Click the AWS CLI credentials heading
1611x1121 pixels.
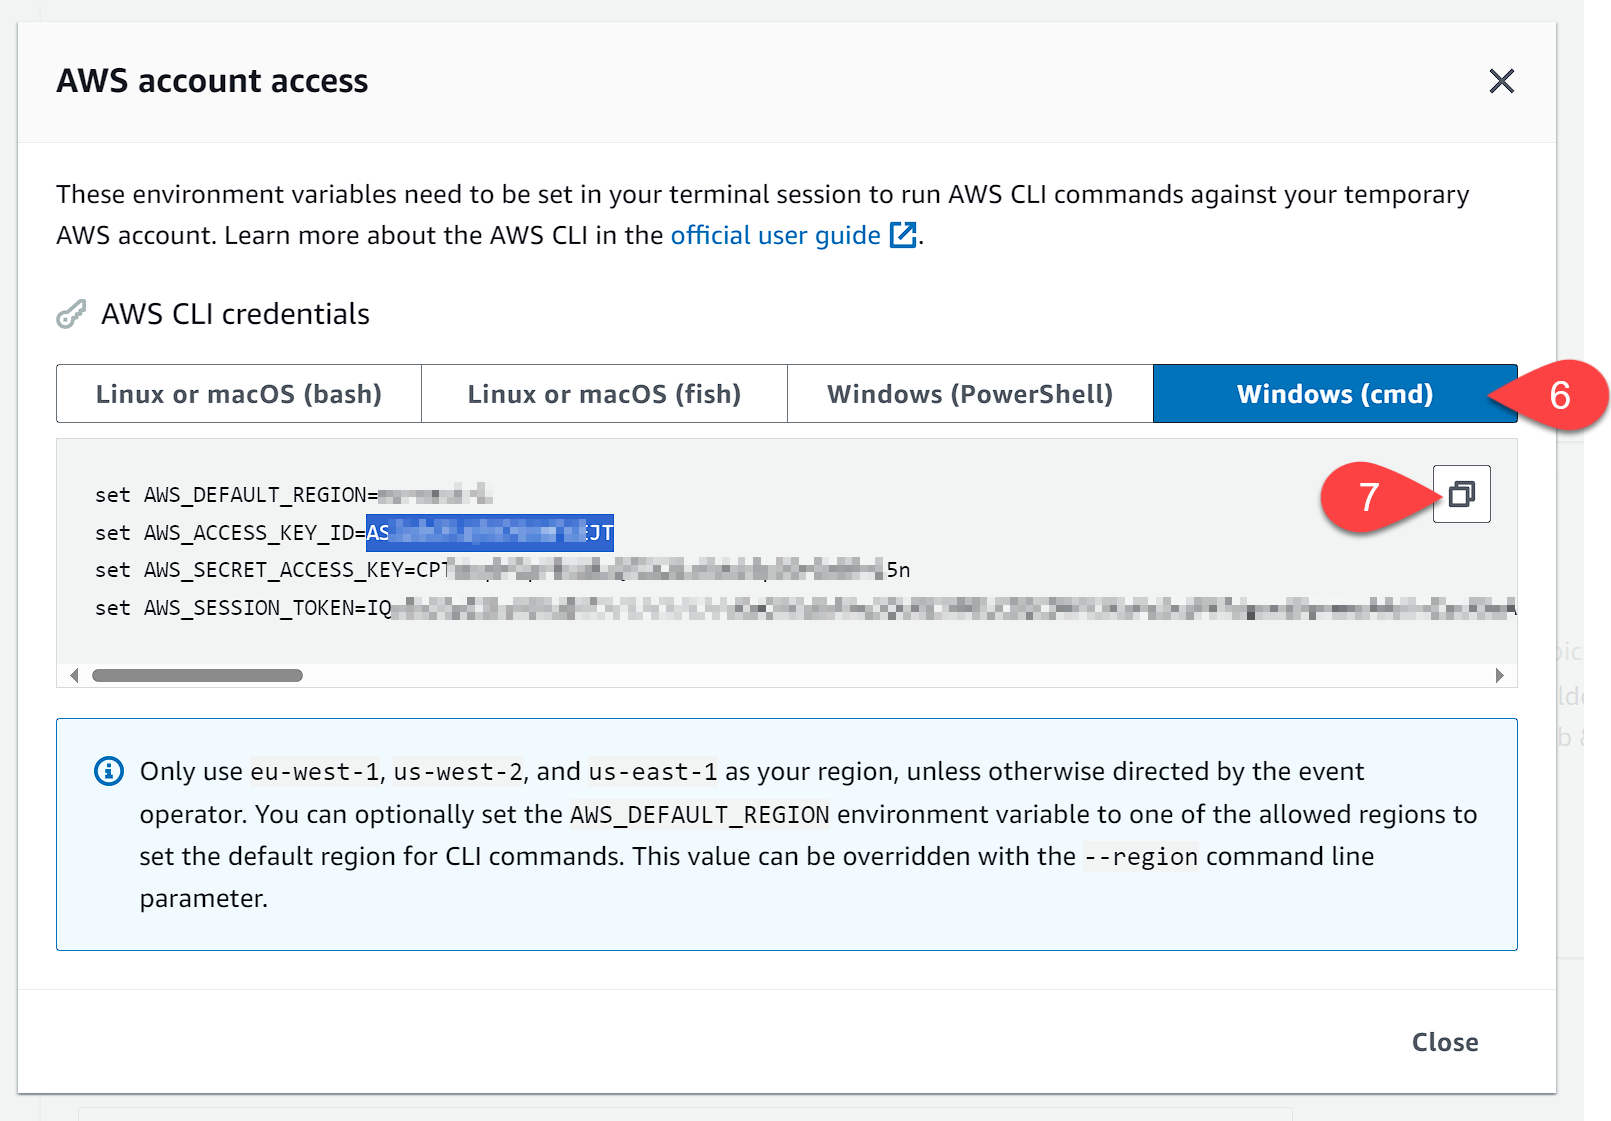tap(235, 314)
